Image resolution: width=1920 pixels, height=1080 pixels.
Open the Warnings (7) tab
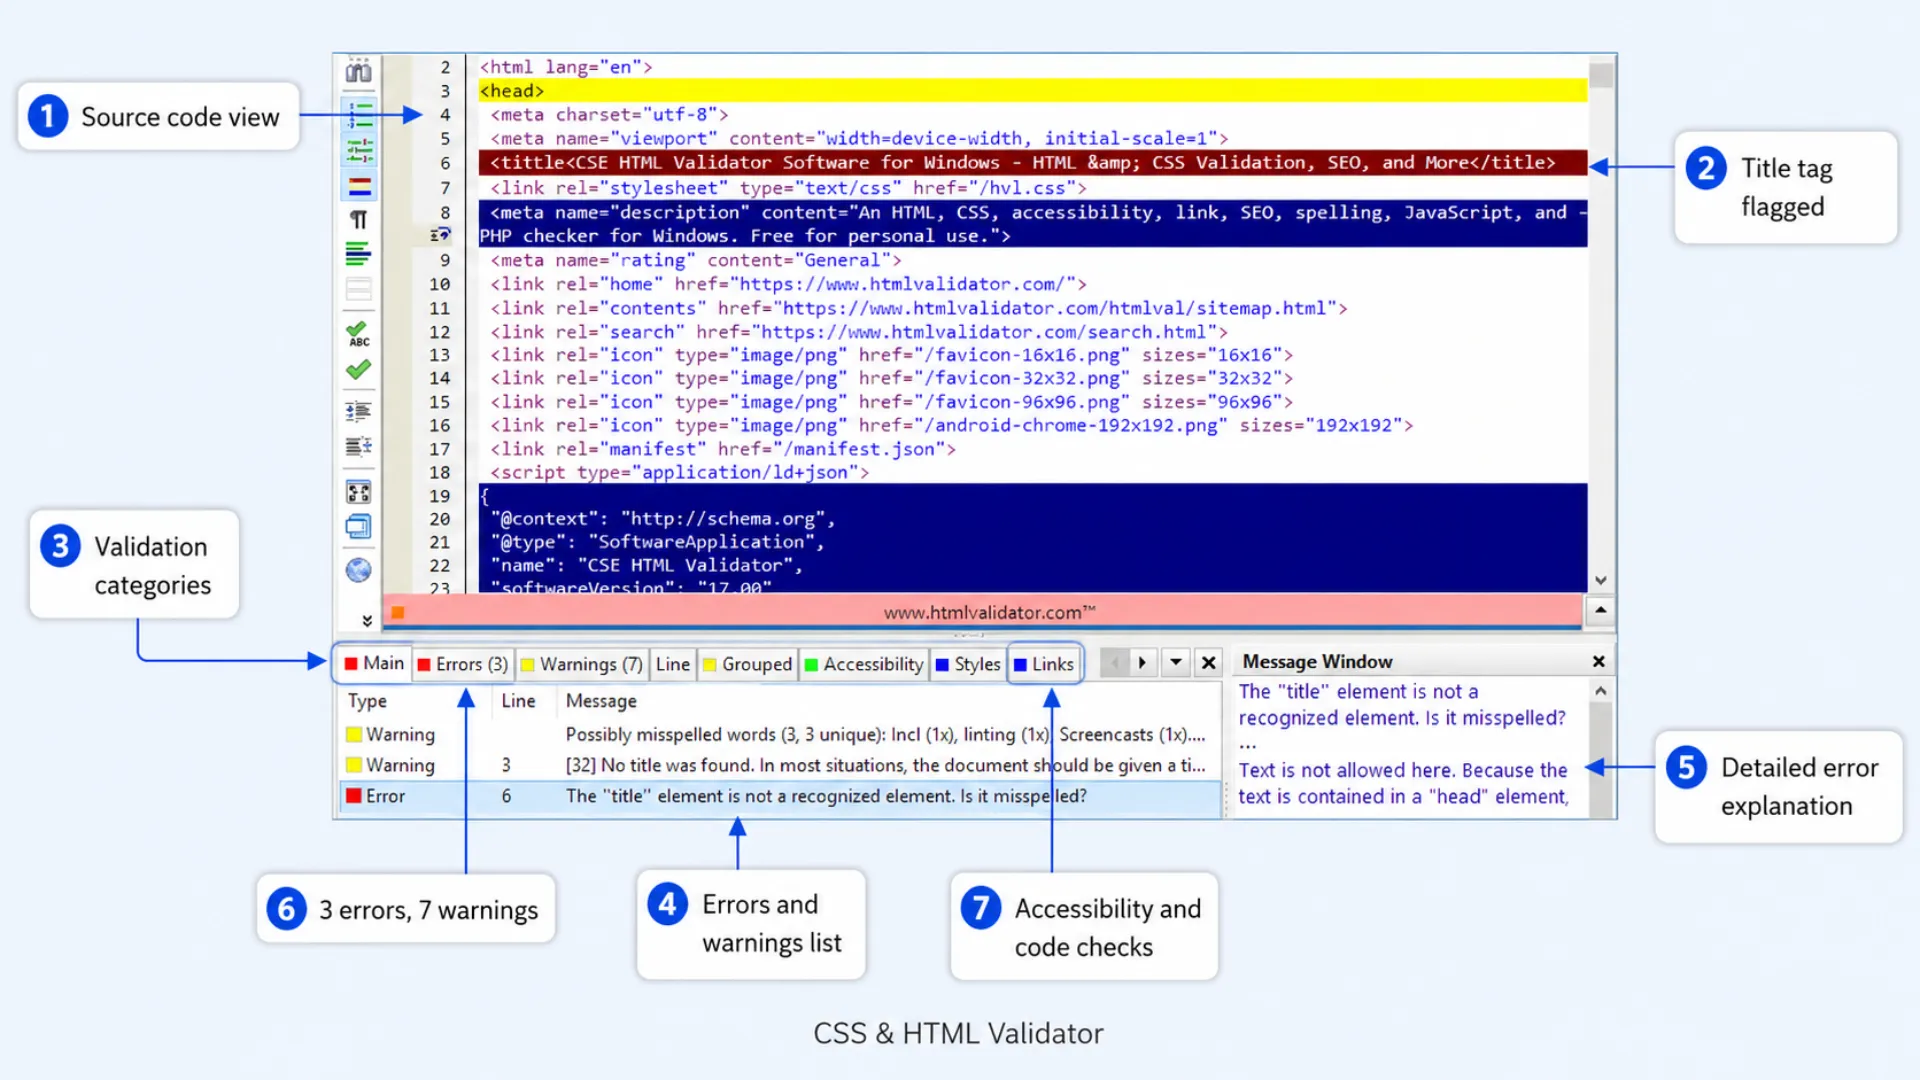pyautogui.click(x=582, y=664)
